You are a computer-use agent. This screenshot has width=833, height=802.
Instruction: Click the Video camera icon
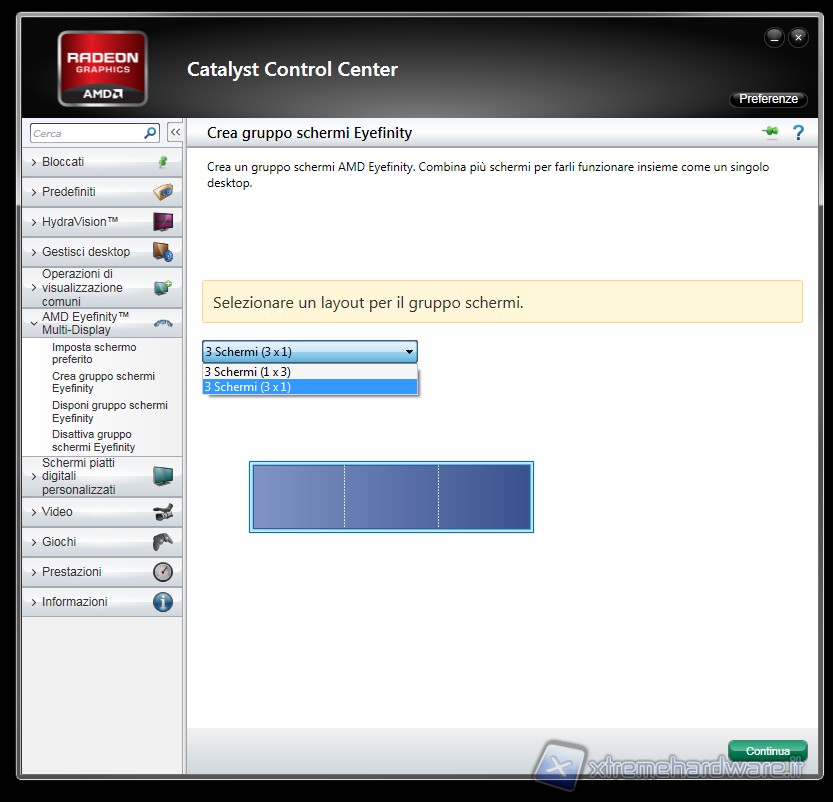point(162,512)
